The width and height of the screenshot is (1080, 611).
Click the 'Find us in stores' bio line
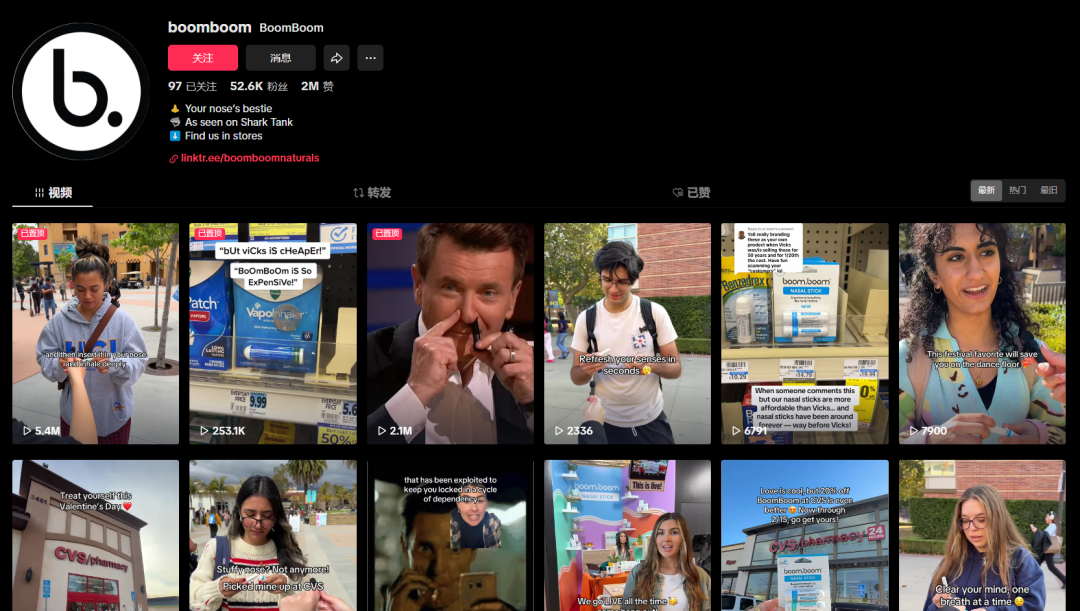(216, 136)
